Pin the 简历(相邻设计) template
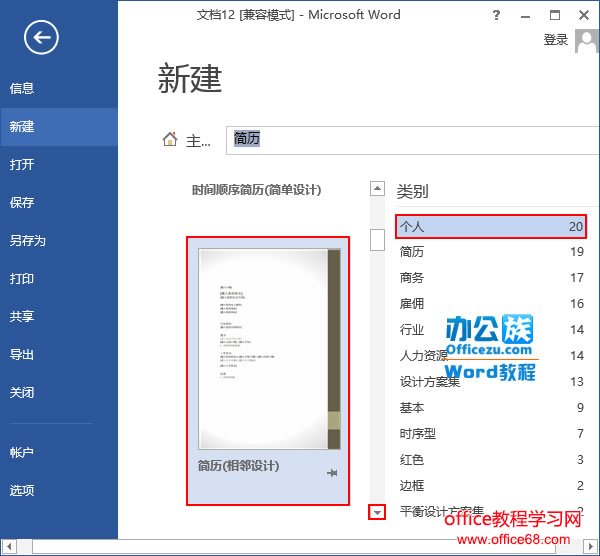Image resolution: width=600 pixels, height=556 pixels. point(332,473)
